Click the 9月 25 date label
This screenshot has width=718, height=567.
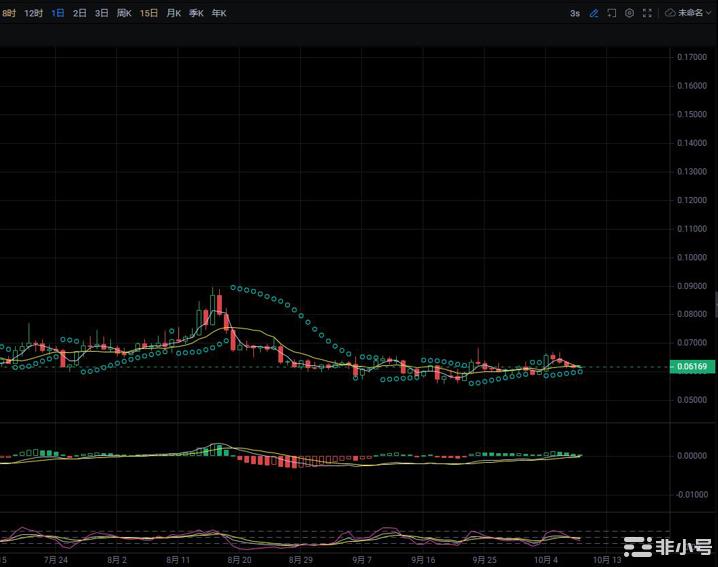tap(484, 560)
